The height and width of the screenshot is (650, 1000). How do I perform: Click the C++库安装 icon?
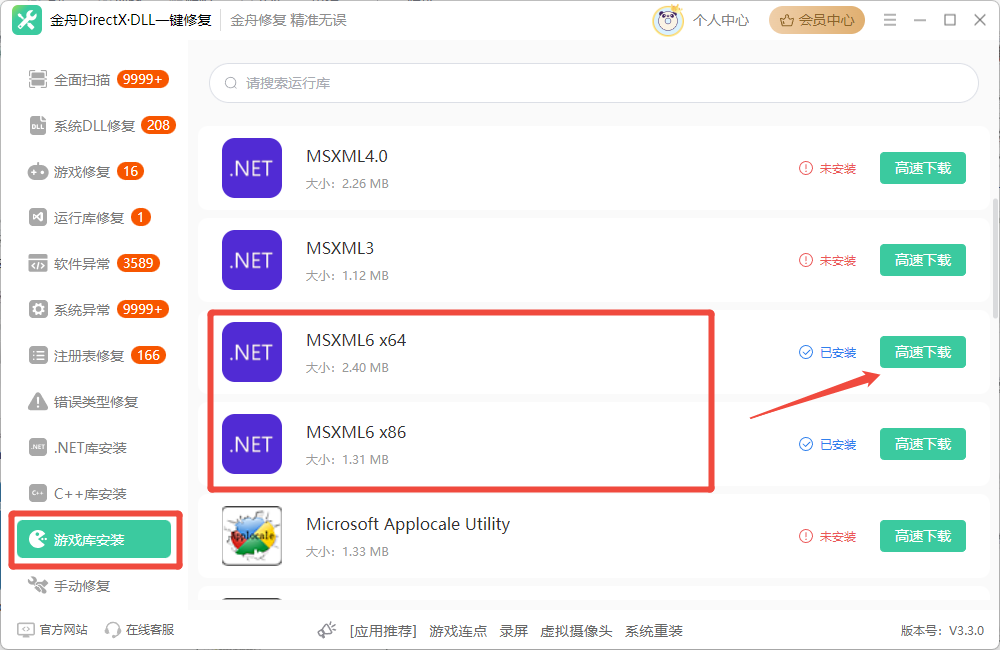click(x=38, y=493)
